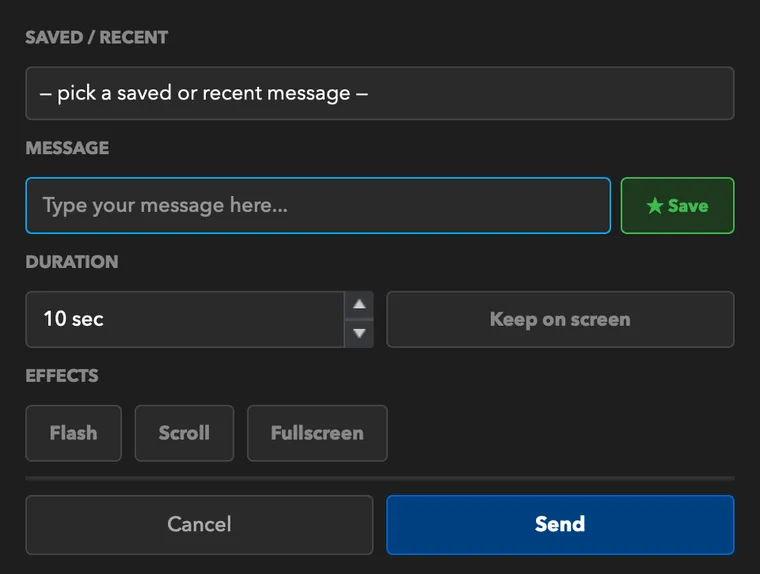This screenshot has width=760, height=574.
Task: Send the message
Action: [x=560, y=525]
